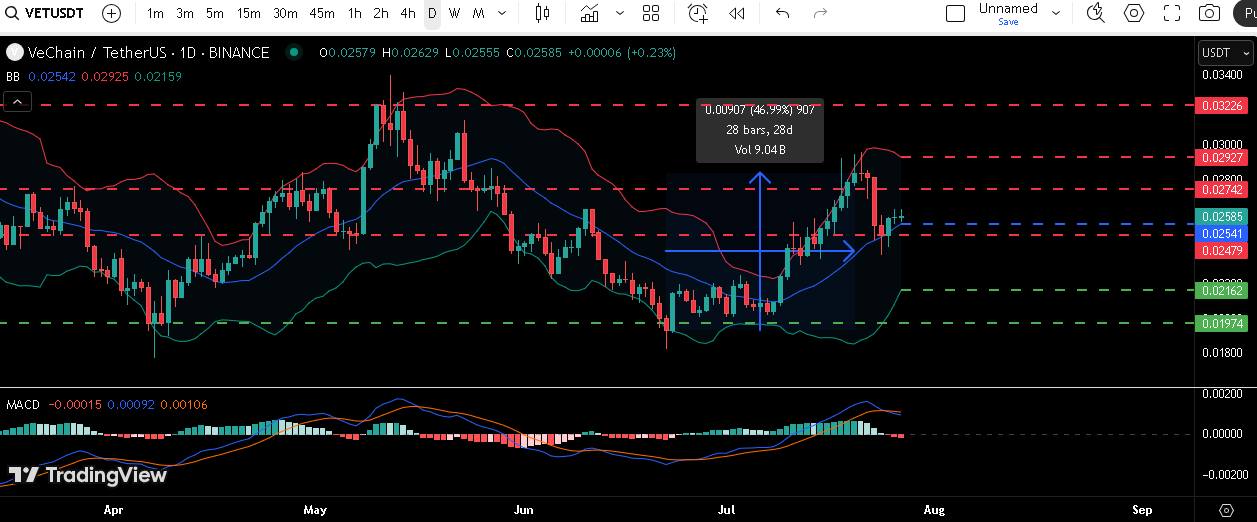The image size is (1257, 522).
Task: Choose the 45m timeframe
Action: [322, 14]
